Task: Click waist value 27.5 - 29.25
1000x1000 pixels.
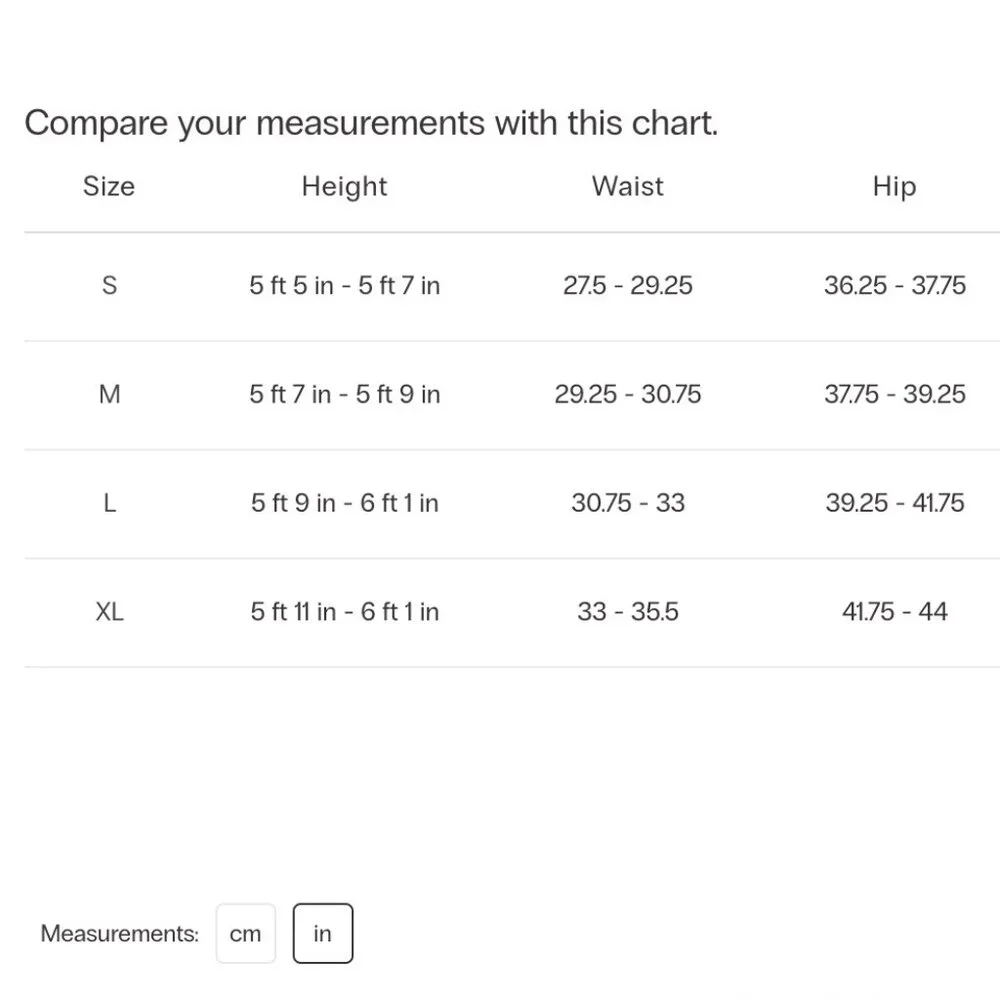Action: pos(628,285)
